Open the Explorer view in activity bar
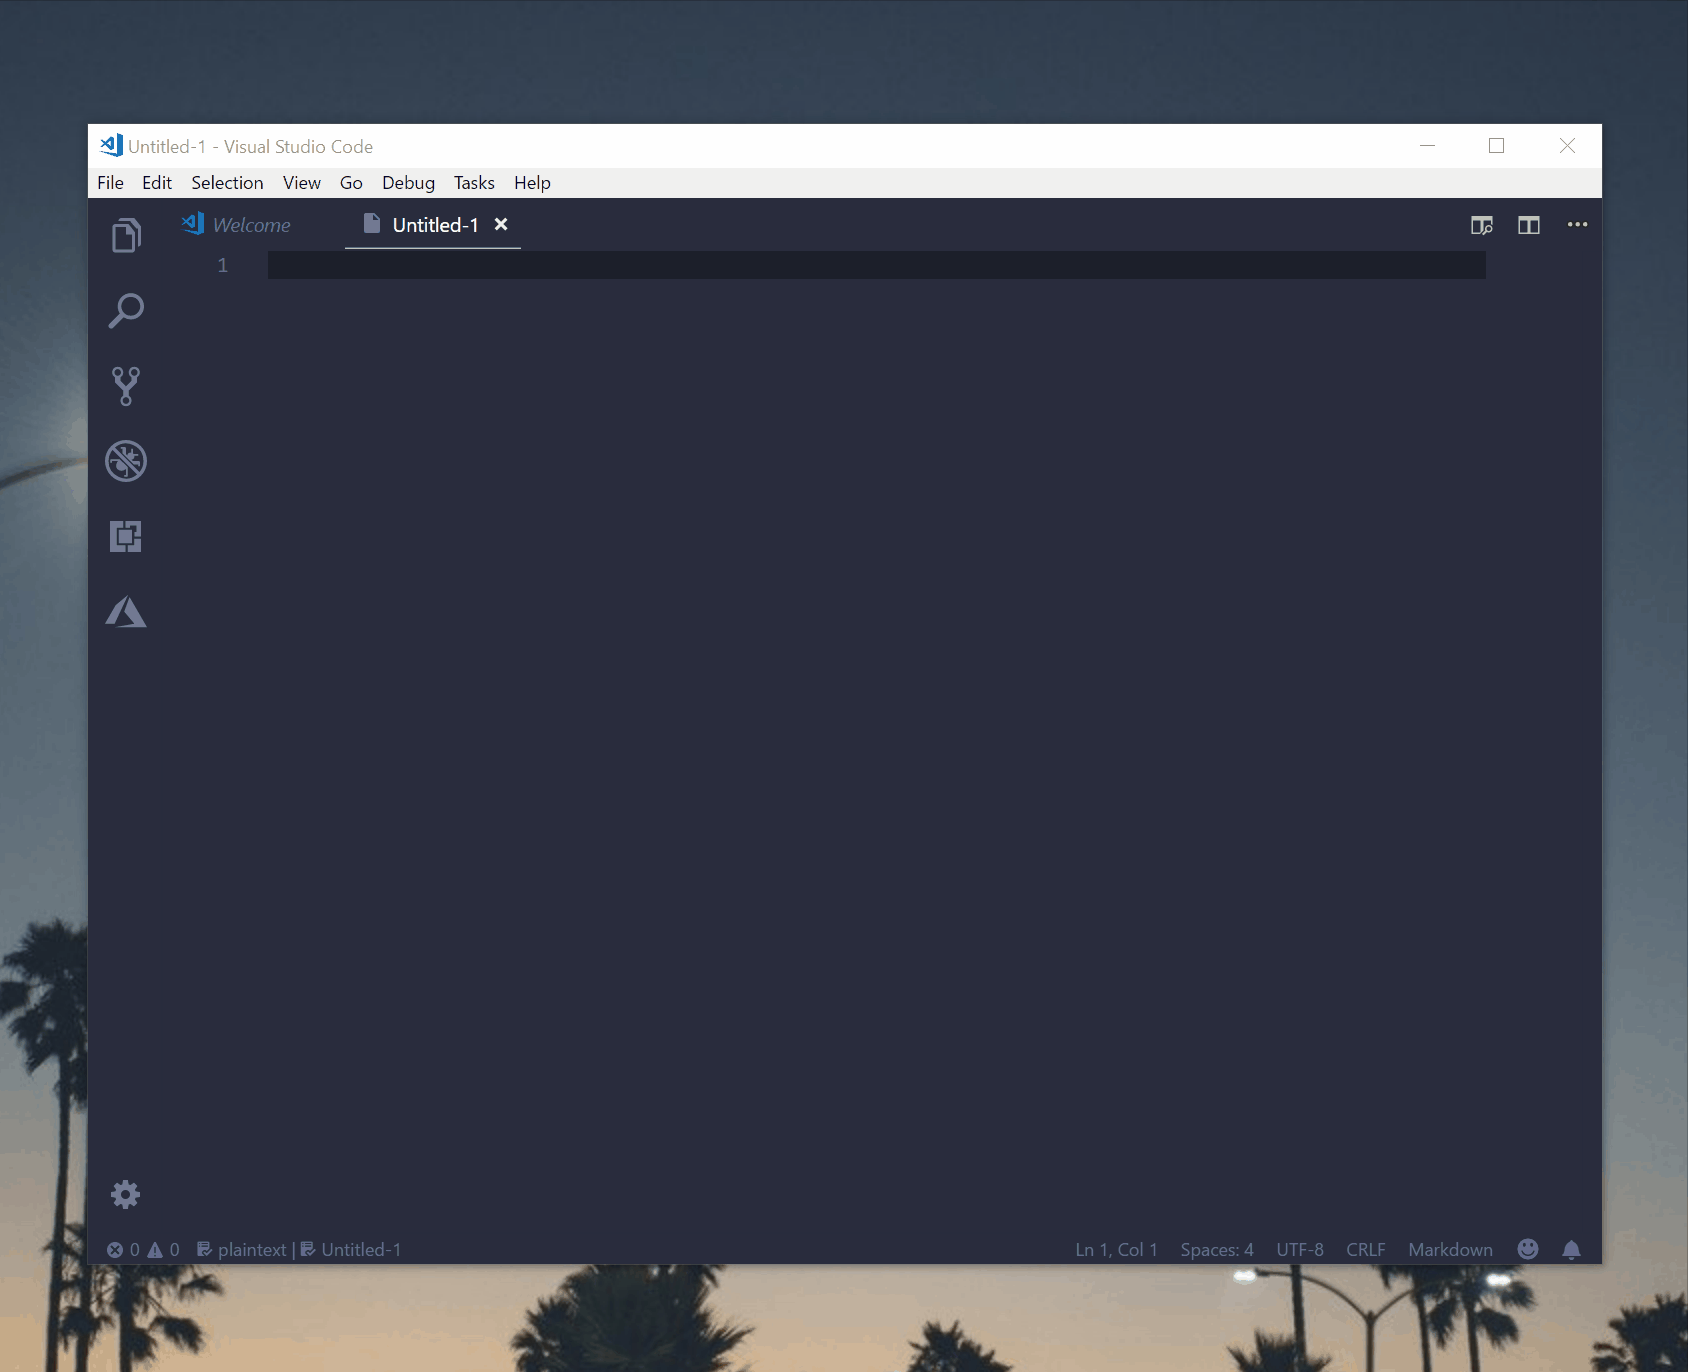Image resolution: width=1688 pixels, height=1372 pixels. tap(126, 236)
